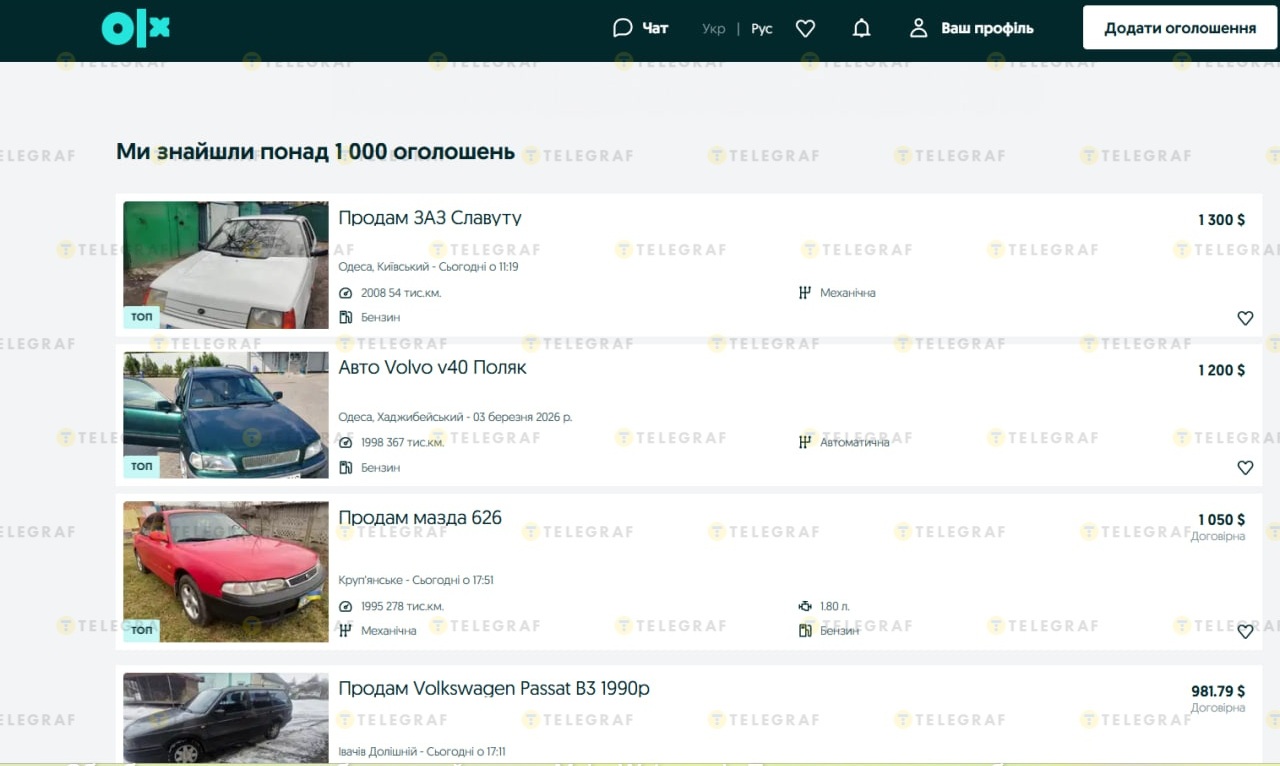
Task: Click Додати оголошення button
Action: click(1180, 28)
